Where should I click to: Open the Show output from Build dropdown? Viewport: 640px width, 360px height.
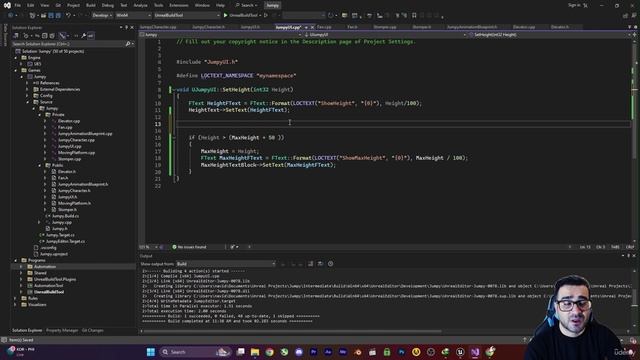click(226, 264)
